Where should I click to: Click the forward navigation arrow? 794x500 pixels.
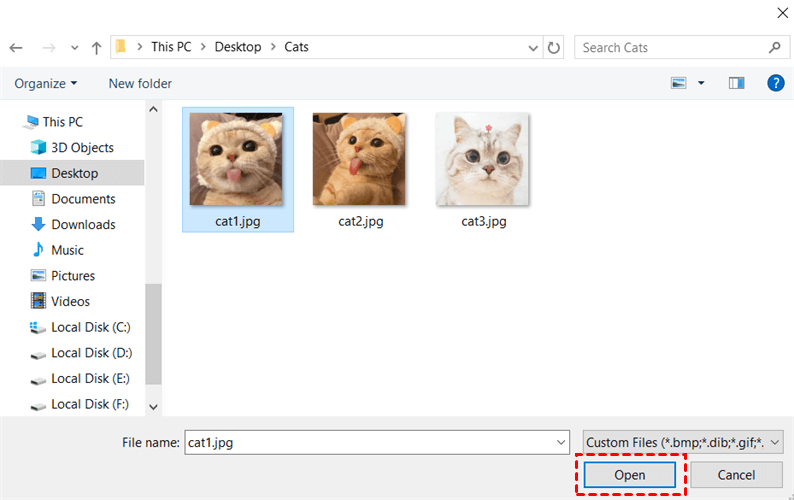click(x=49, y=48)
